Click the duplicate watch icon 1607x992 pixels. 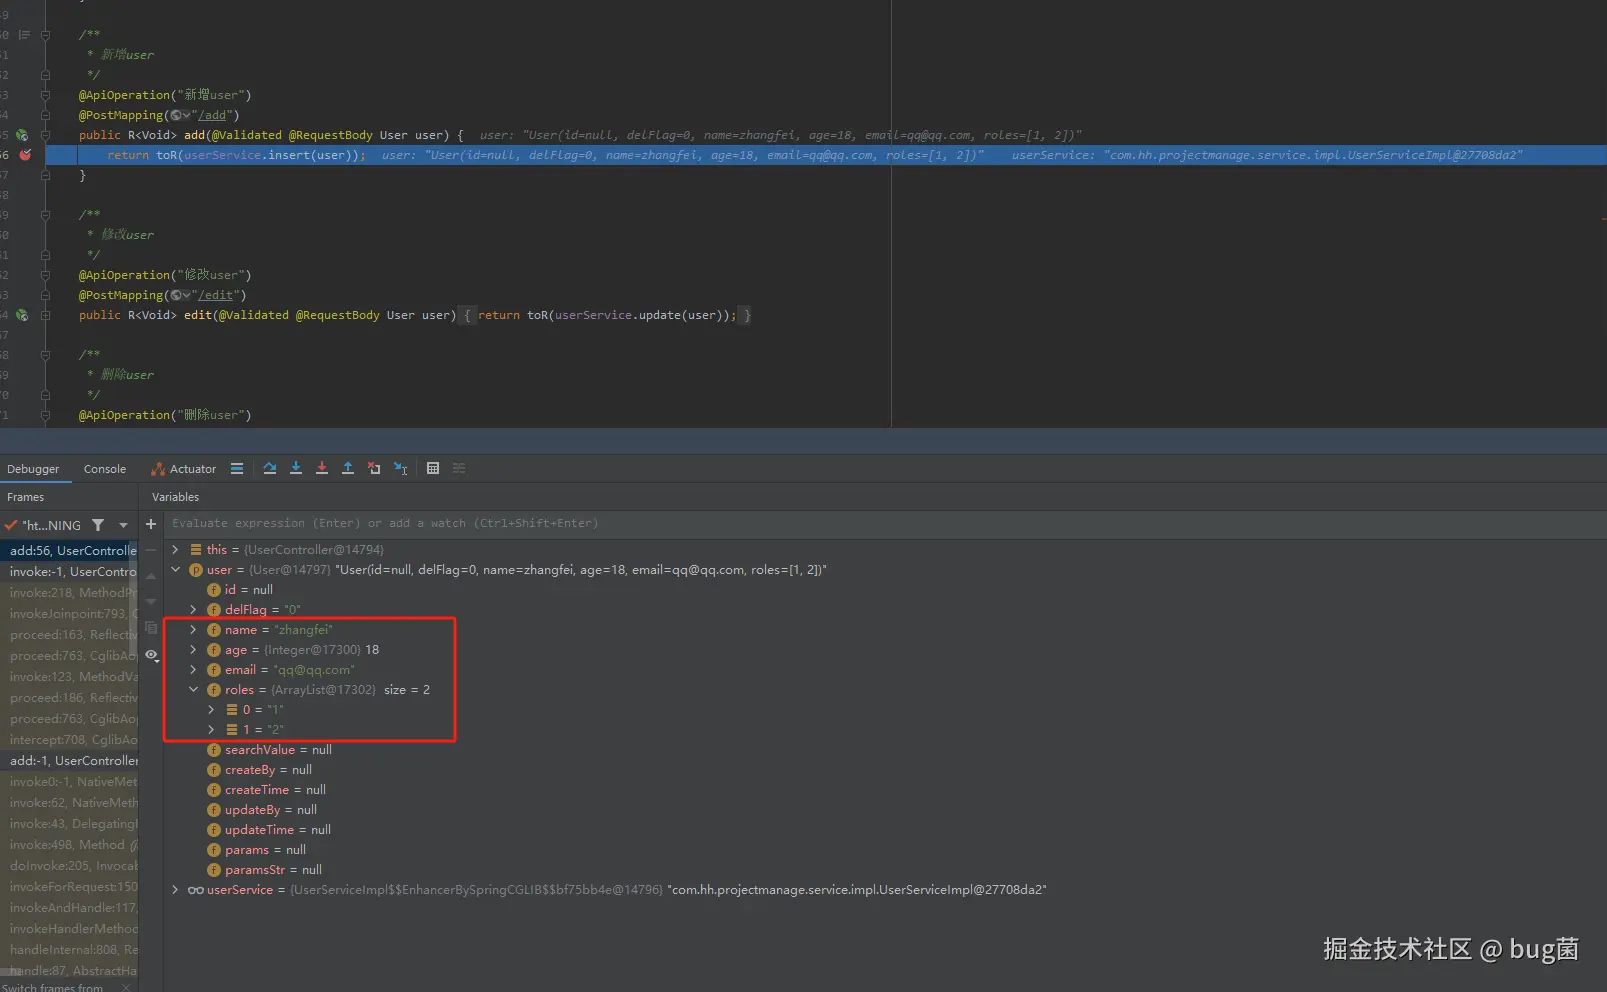[151, 628]
